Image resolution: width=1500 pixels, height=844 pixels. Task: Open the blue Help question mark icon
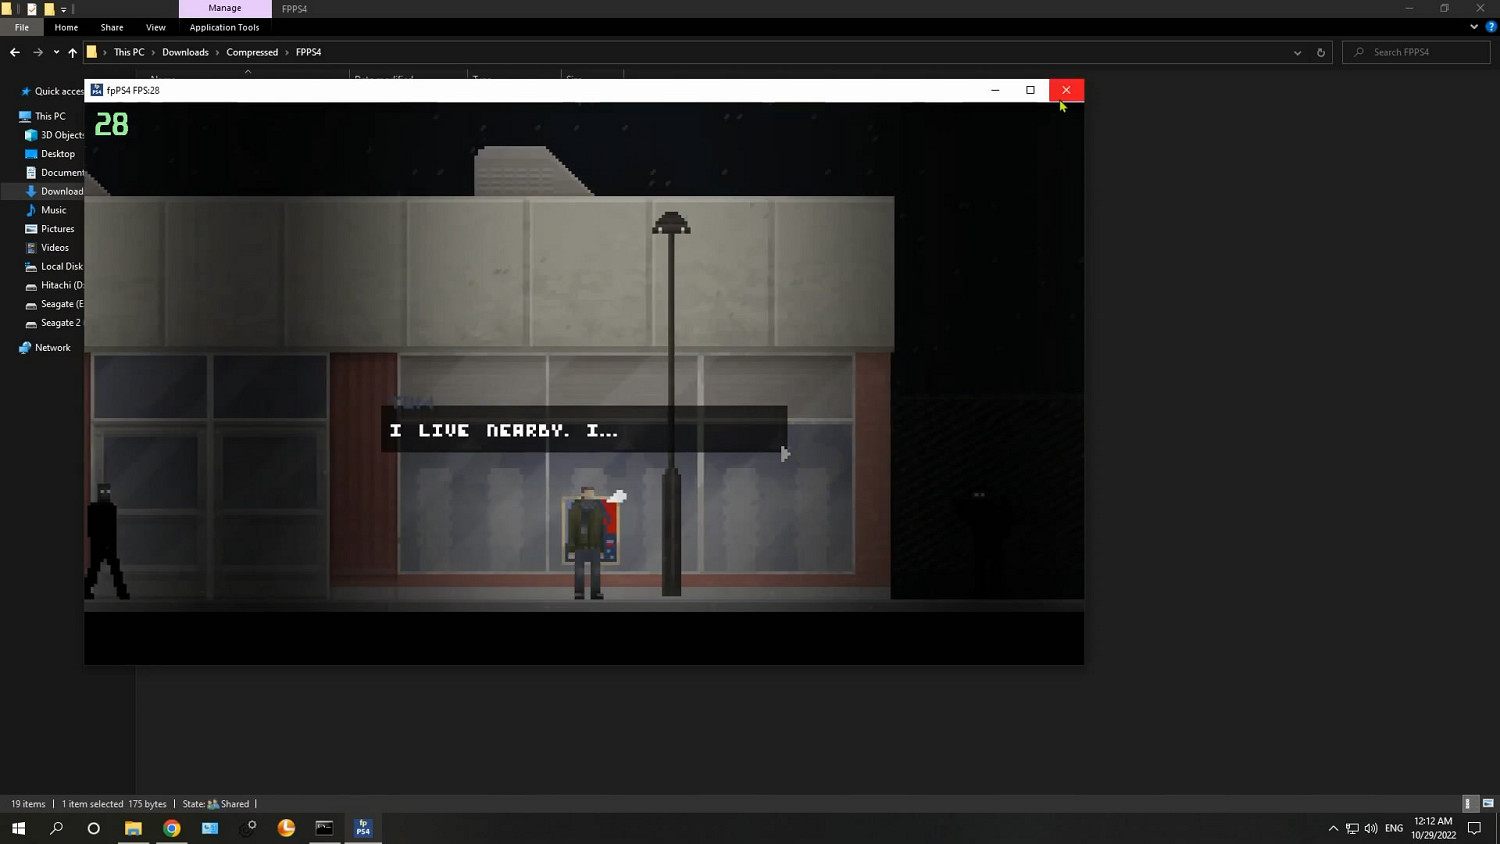1491,27
